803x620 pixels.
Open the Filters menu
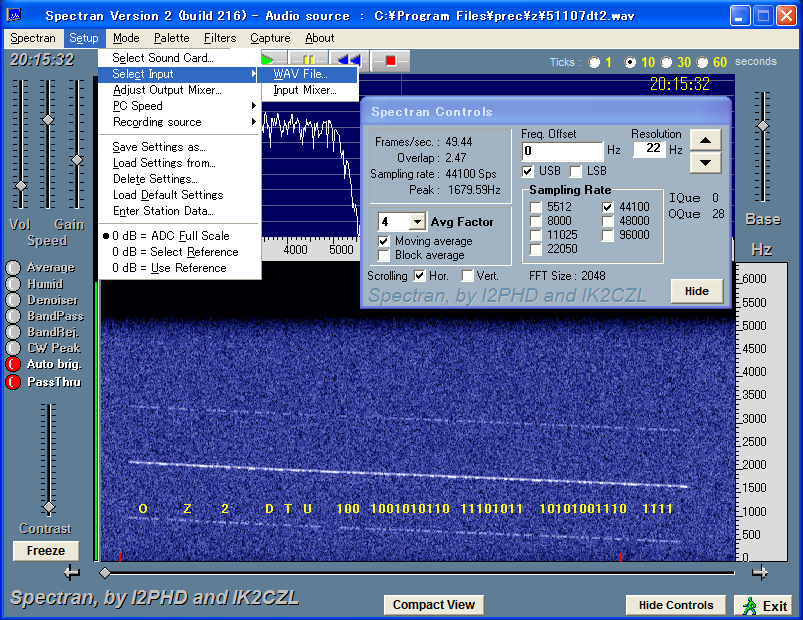[x=220, y=38]
